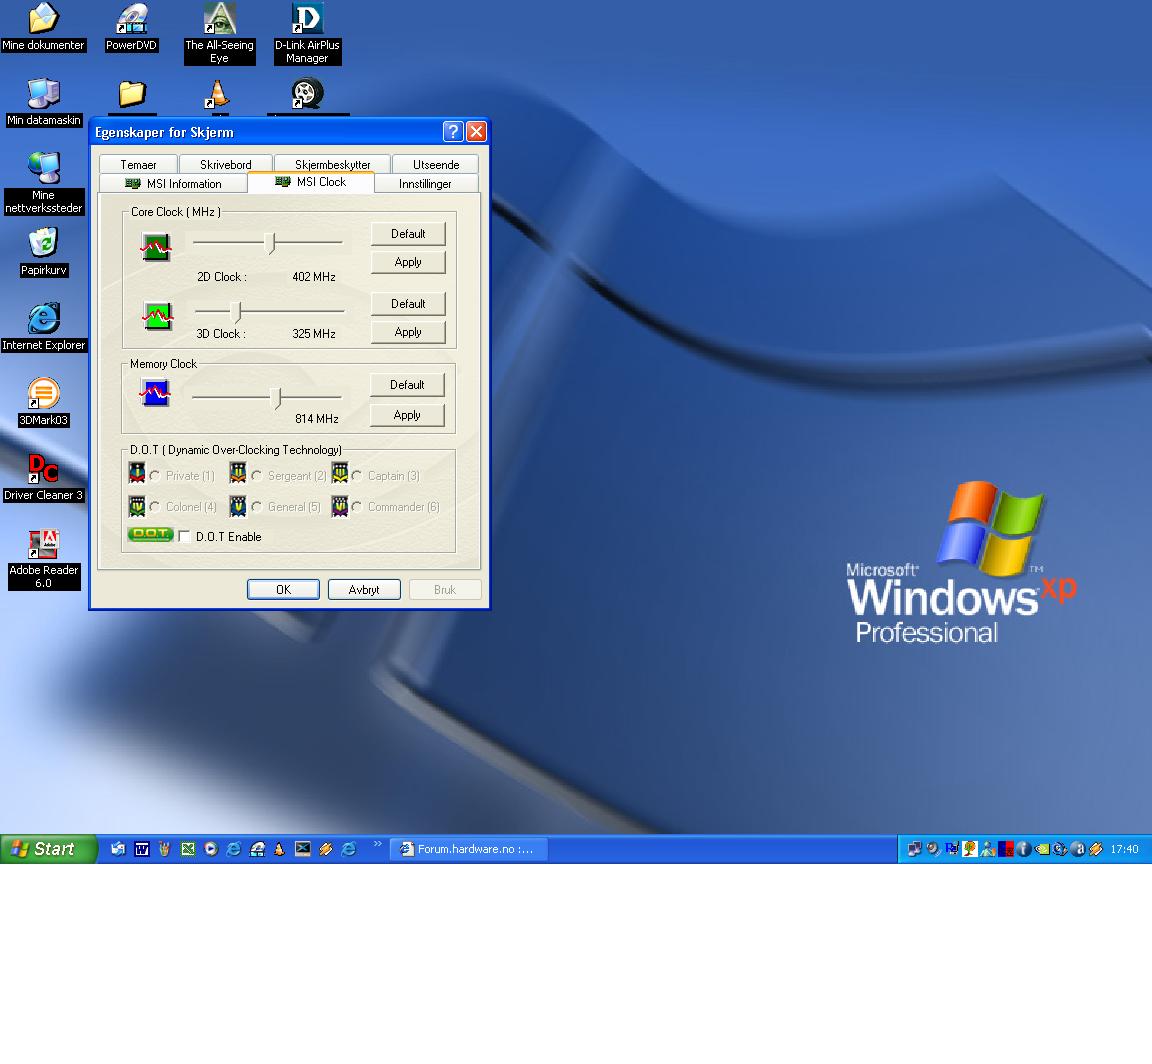Viewport: 1152px width, 1064px height.
Task: Switch to Forum.hardware.no taskbar window
Action: [x=469, y=849]
